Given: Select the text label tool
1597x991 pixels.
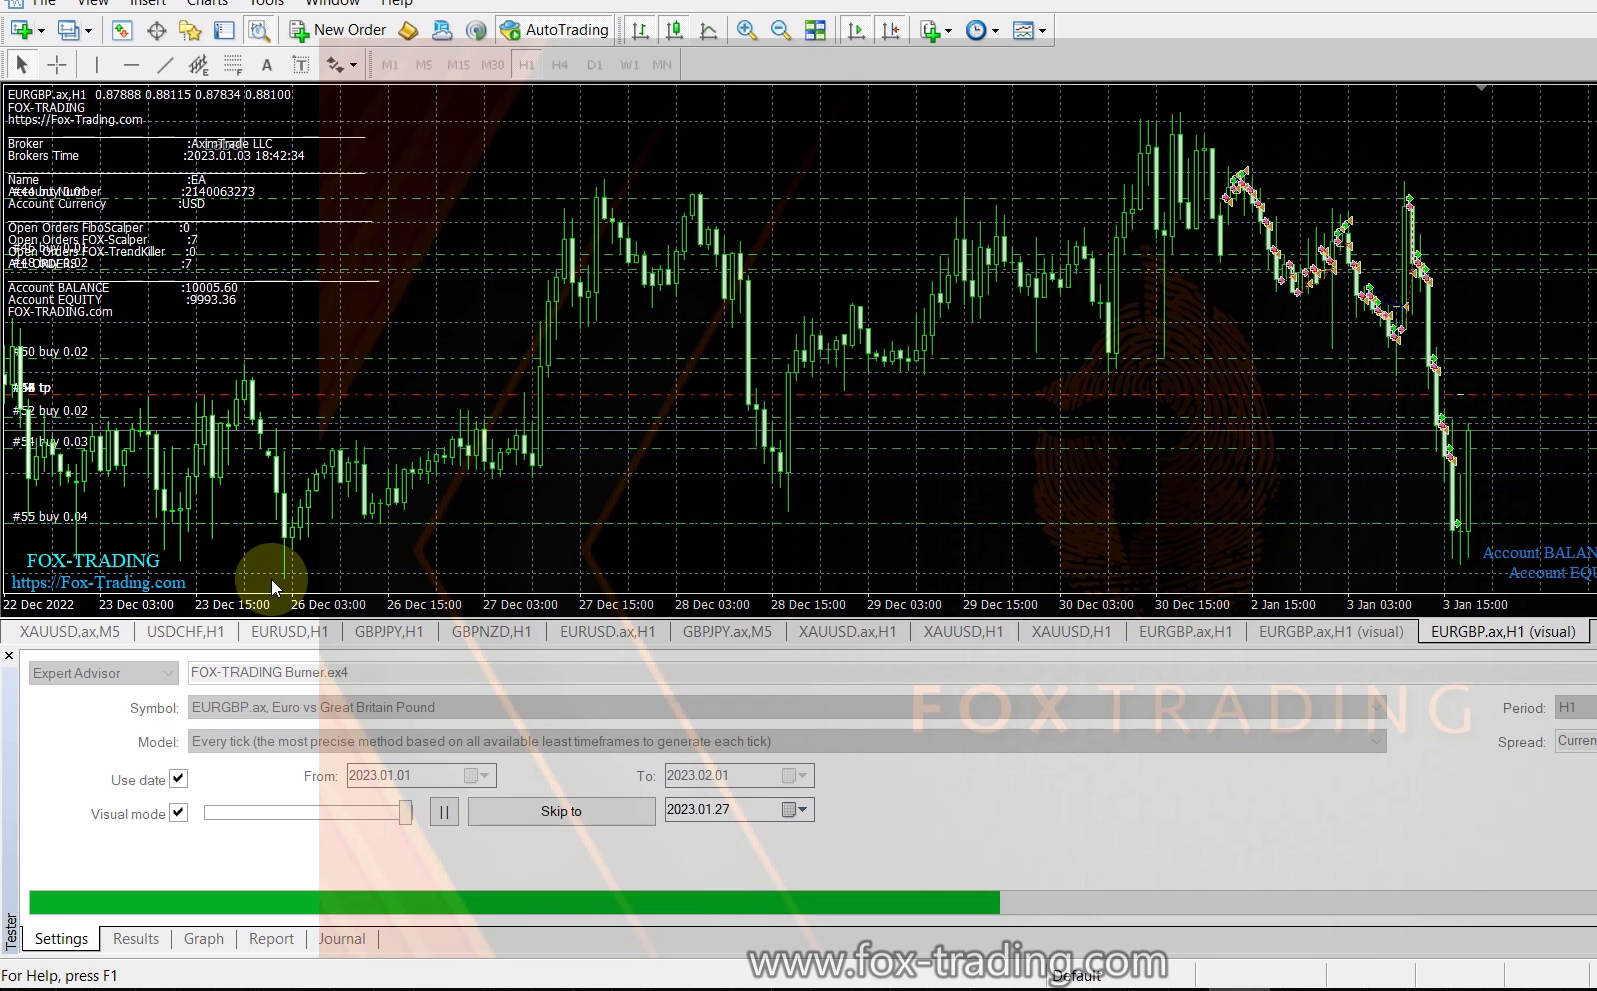Looking at the screenshot, I should [x=300, y=65].
